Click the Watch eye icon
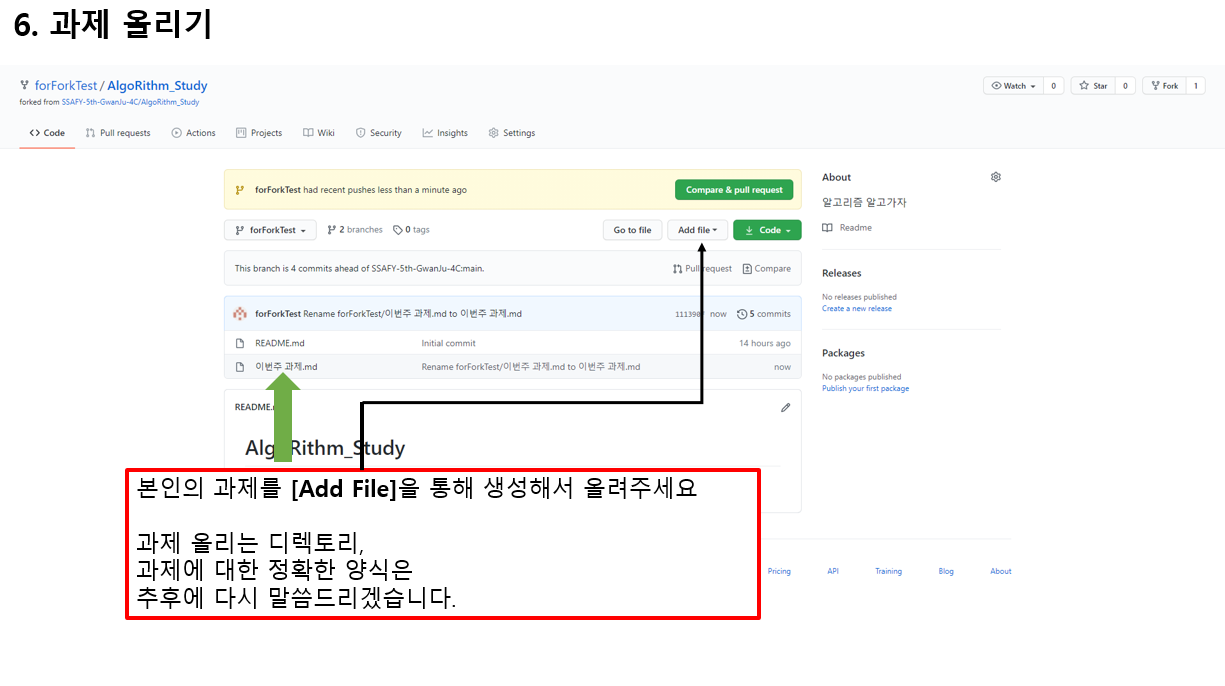 point(996,85)
